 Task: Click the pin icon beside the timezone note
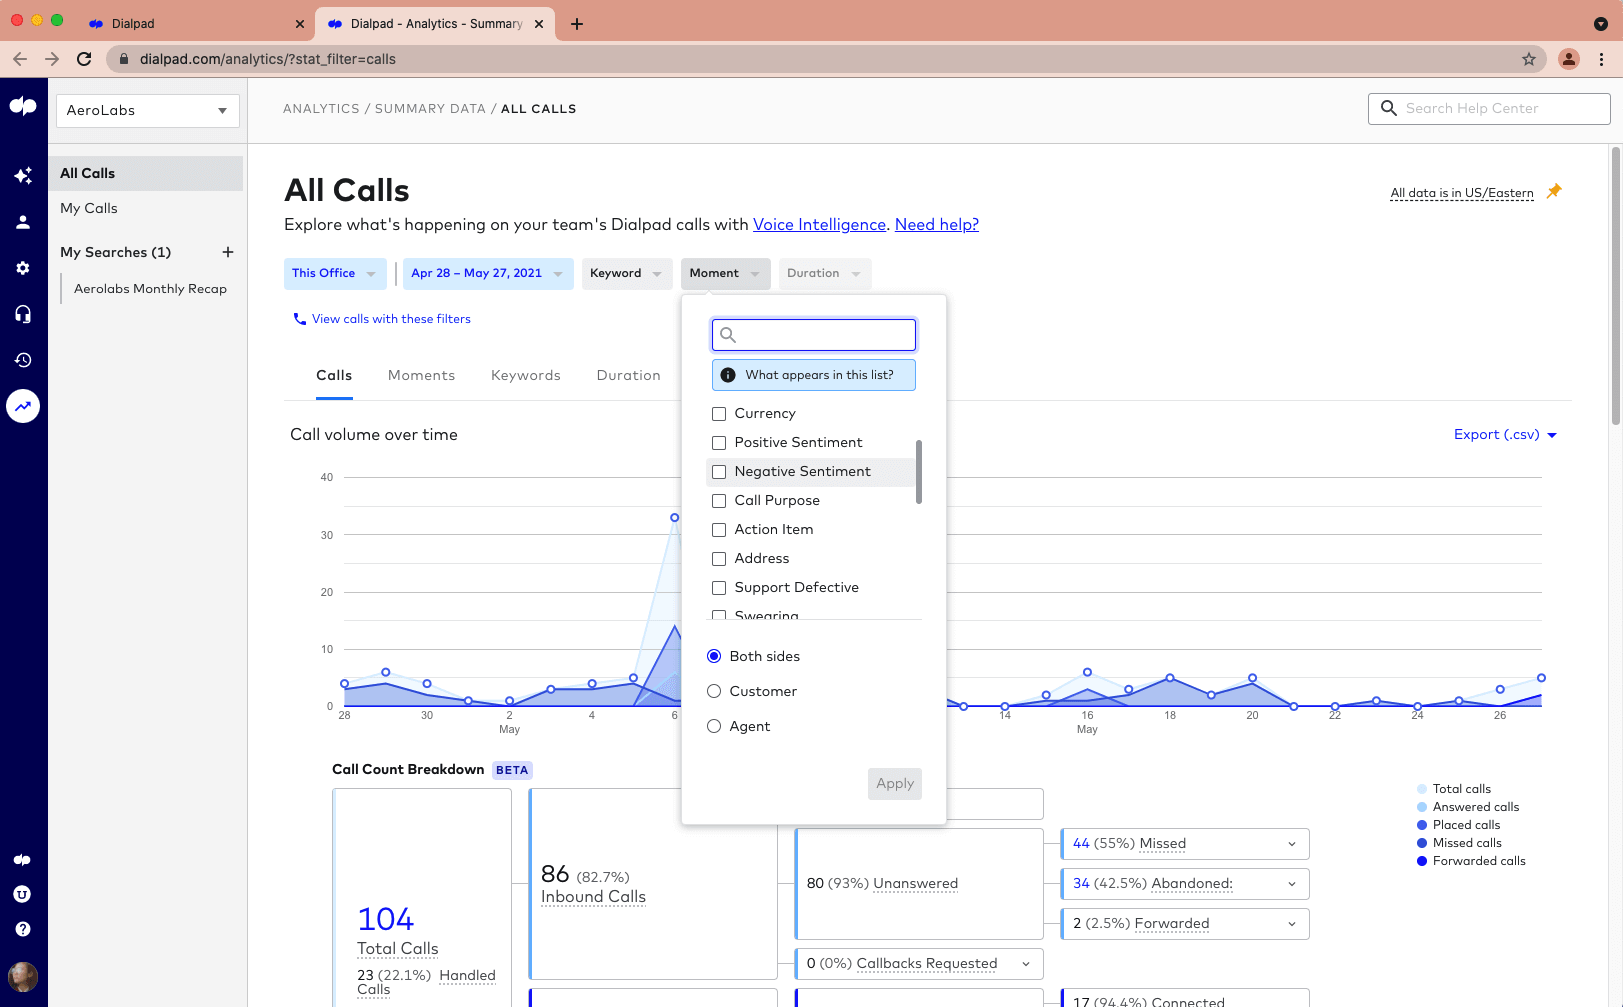point(1554,191)
